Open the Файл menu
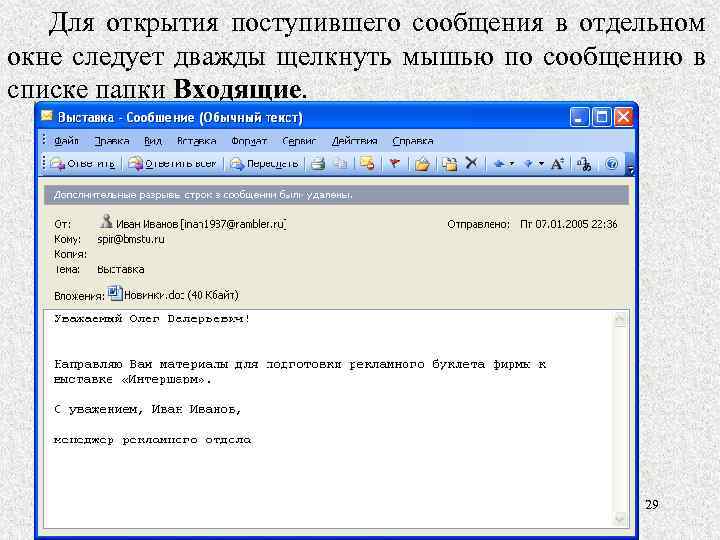The image size is (720, 540). pos(67,141)
